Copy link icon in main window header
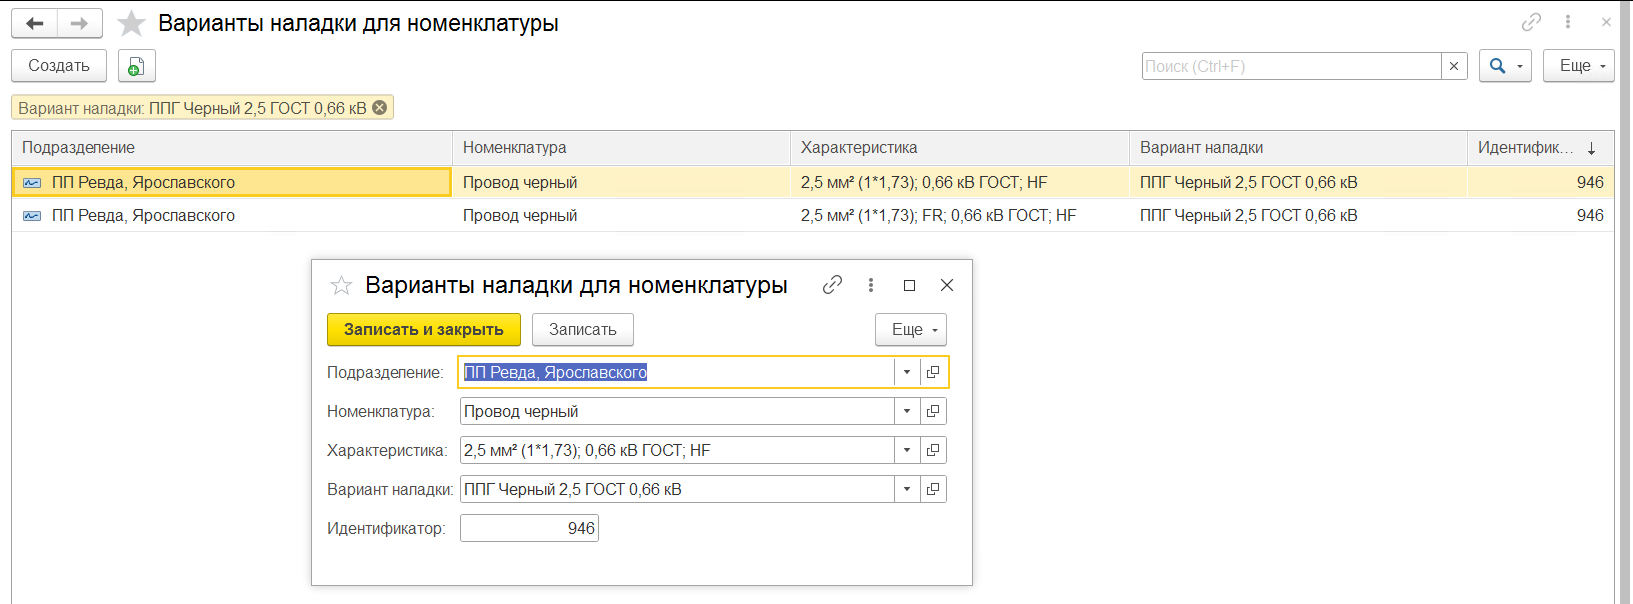The image size is (1633, 604). click(1531, 22)
